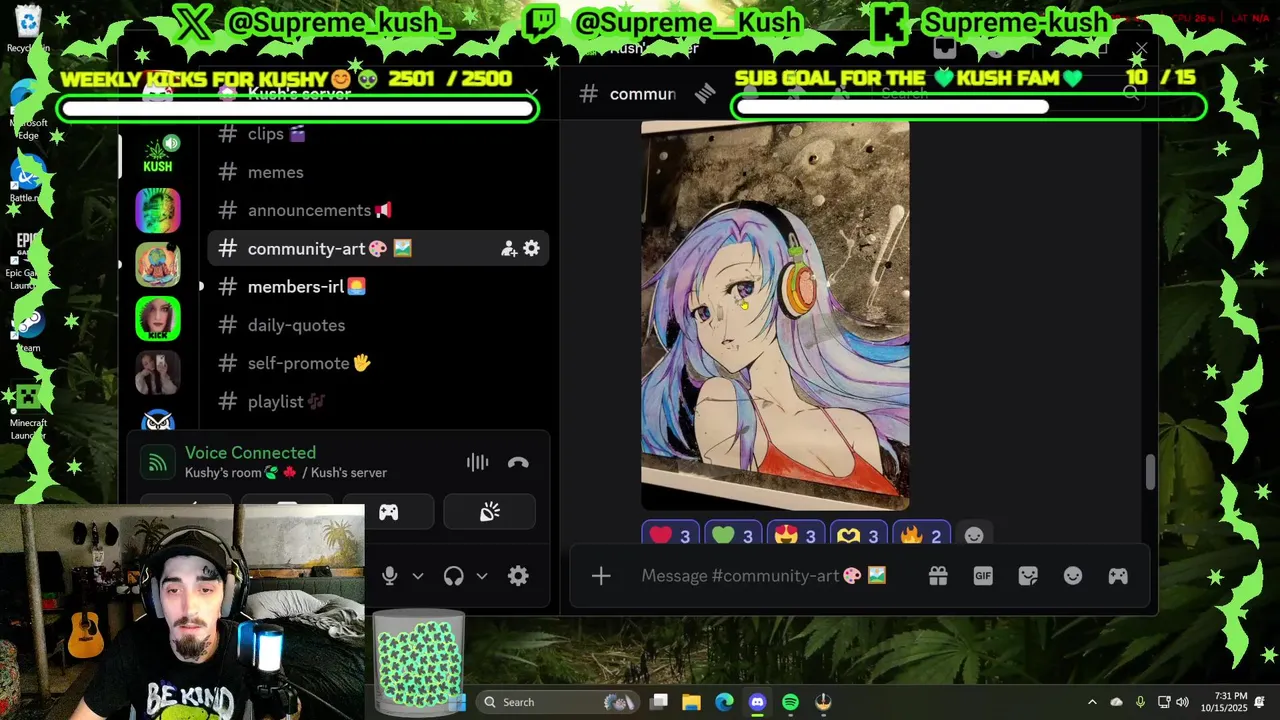
Task: Open the KUSH server icon in sidebar
Action: click(x=157, y=157)
